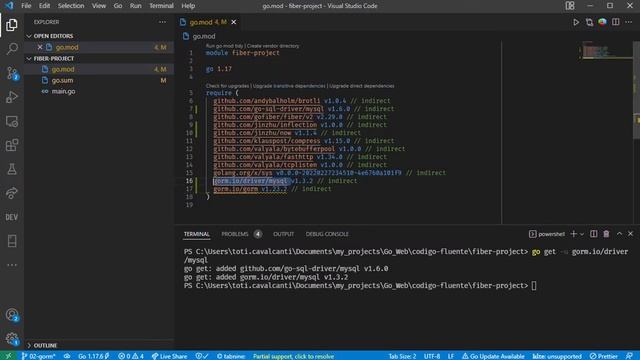Open the terminal launch profile dropdown arrow
The width and height of the screenshot is (640, 360).
(582, 234)
